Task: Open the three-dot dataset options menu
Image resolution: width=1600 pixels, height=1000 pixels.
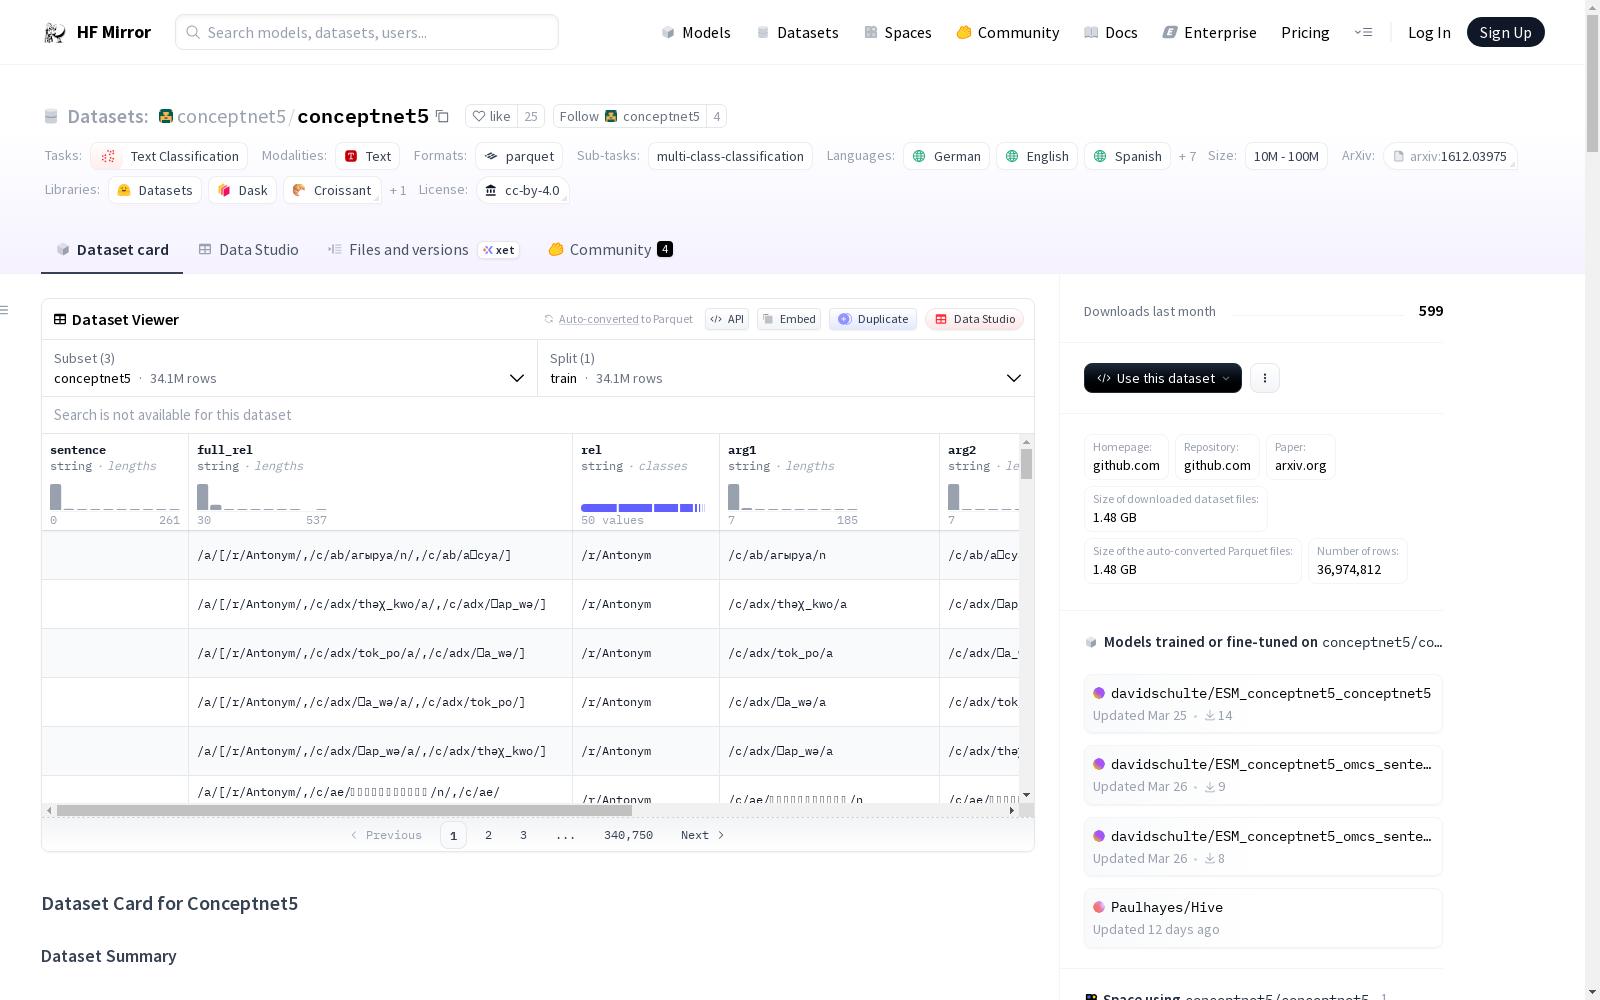Action: pos(1265,378)
